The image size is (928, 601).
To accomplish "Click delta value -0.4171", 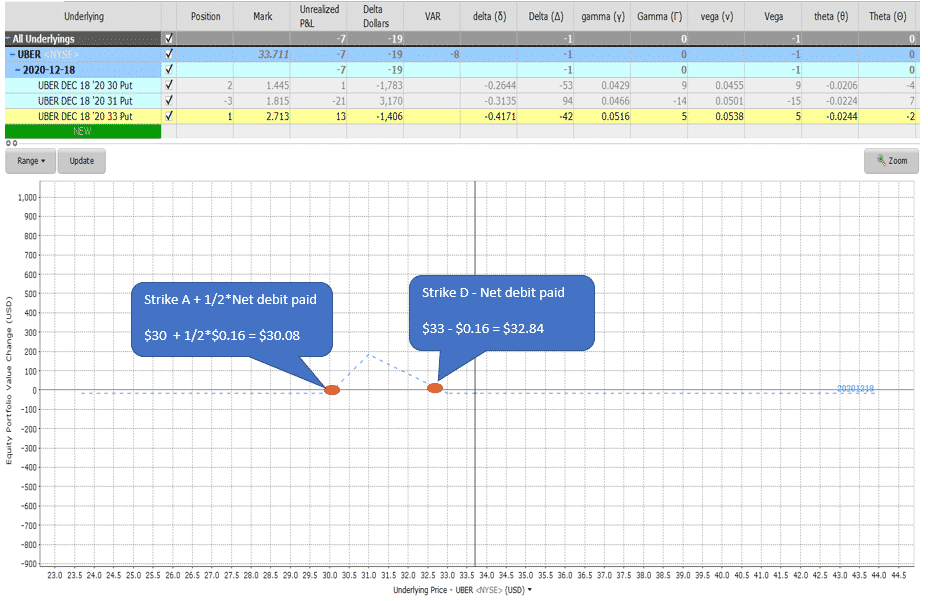I will pyautogui.click(x=501, y=117).
